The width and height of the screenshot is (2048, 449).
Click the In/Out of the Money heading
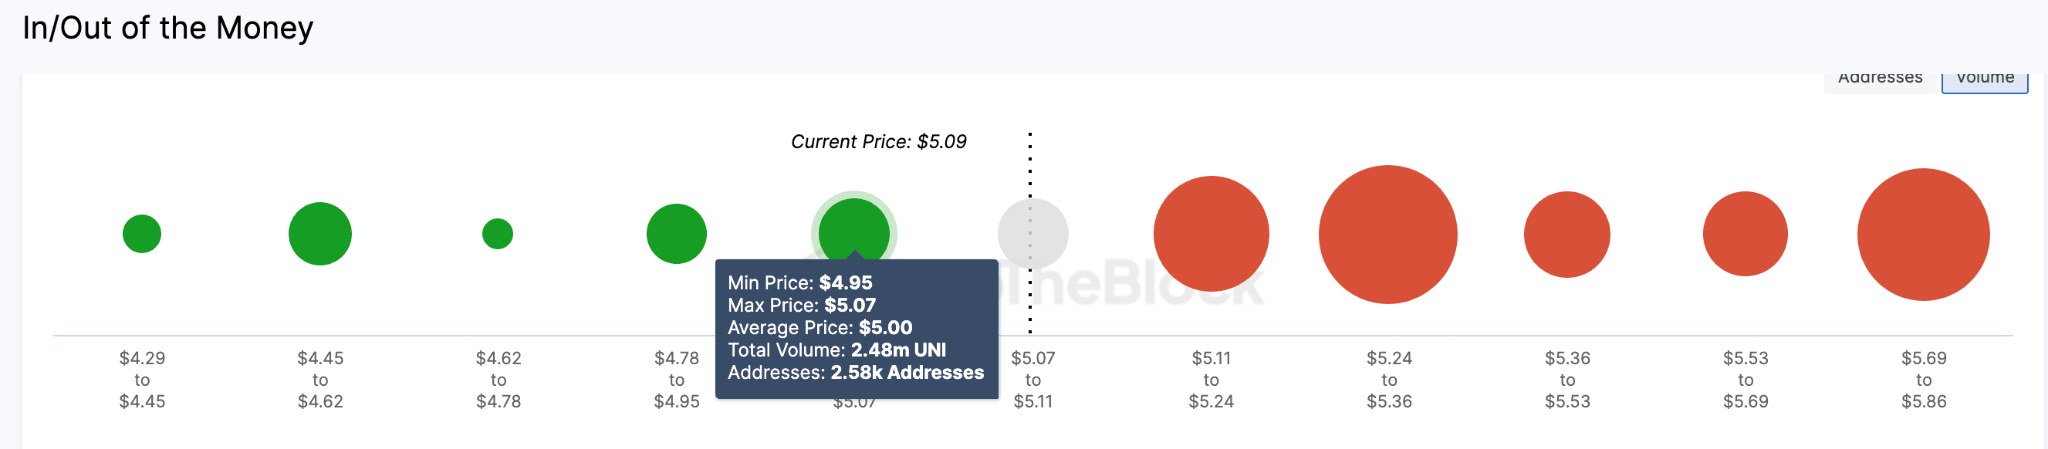168,28
